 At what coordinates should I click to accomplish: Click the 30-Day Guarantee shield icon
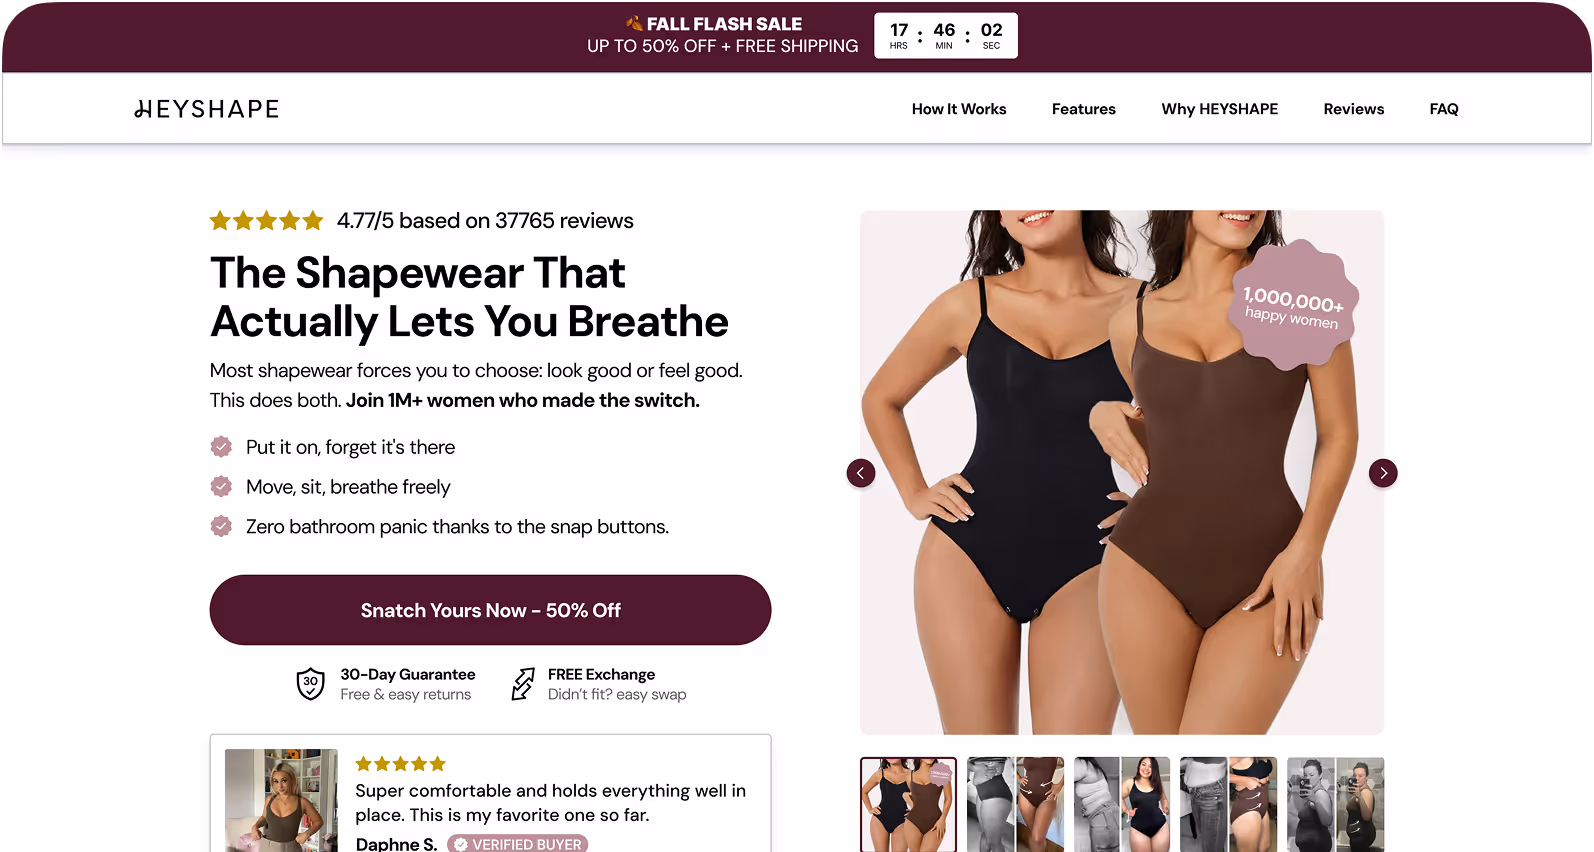click(311, 684)
